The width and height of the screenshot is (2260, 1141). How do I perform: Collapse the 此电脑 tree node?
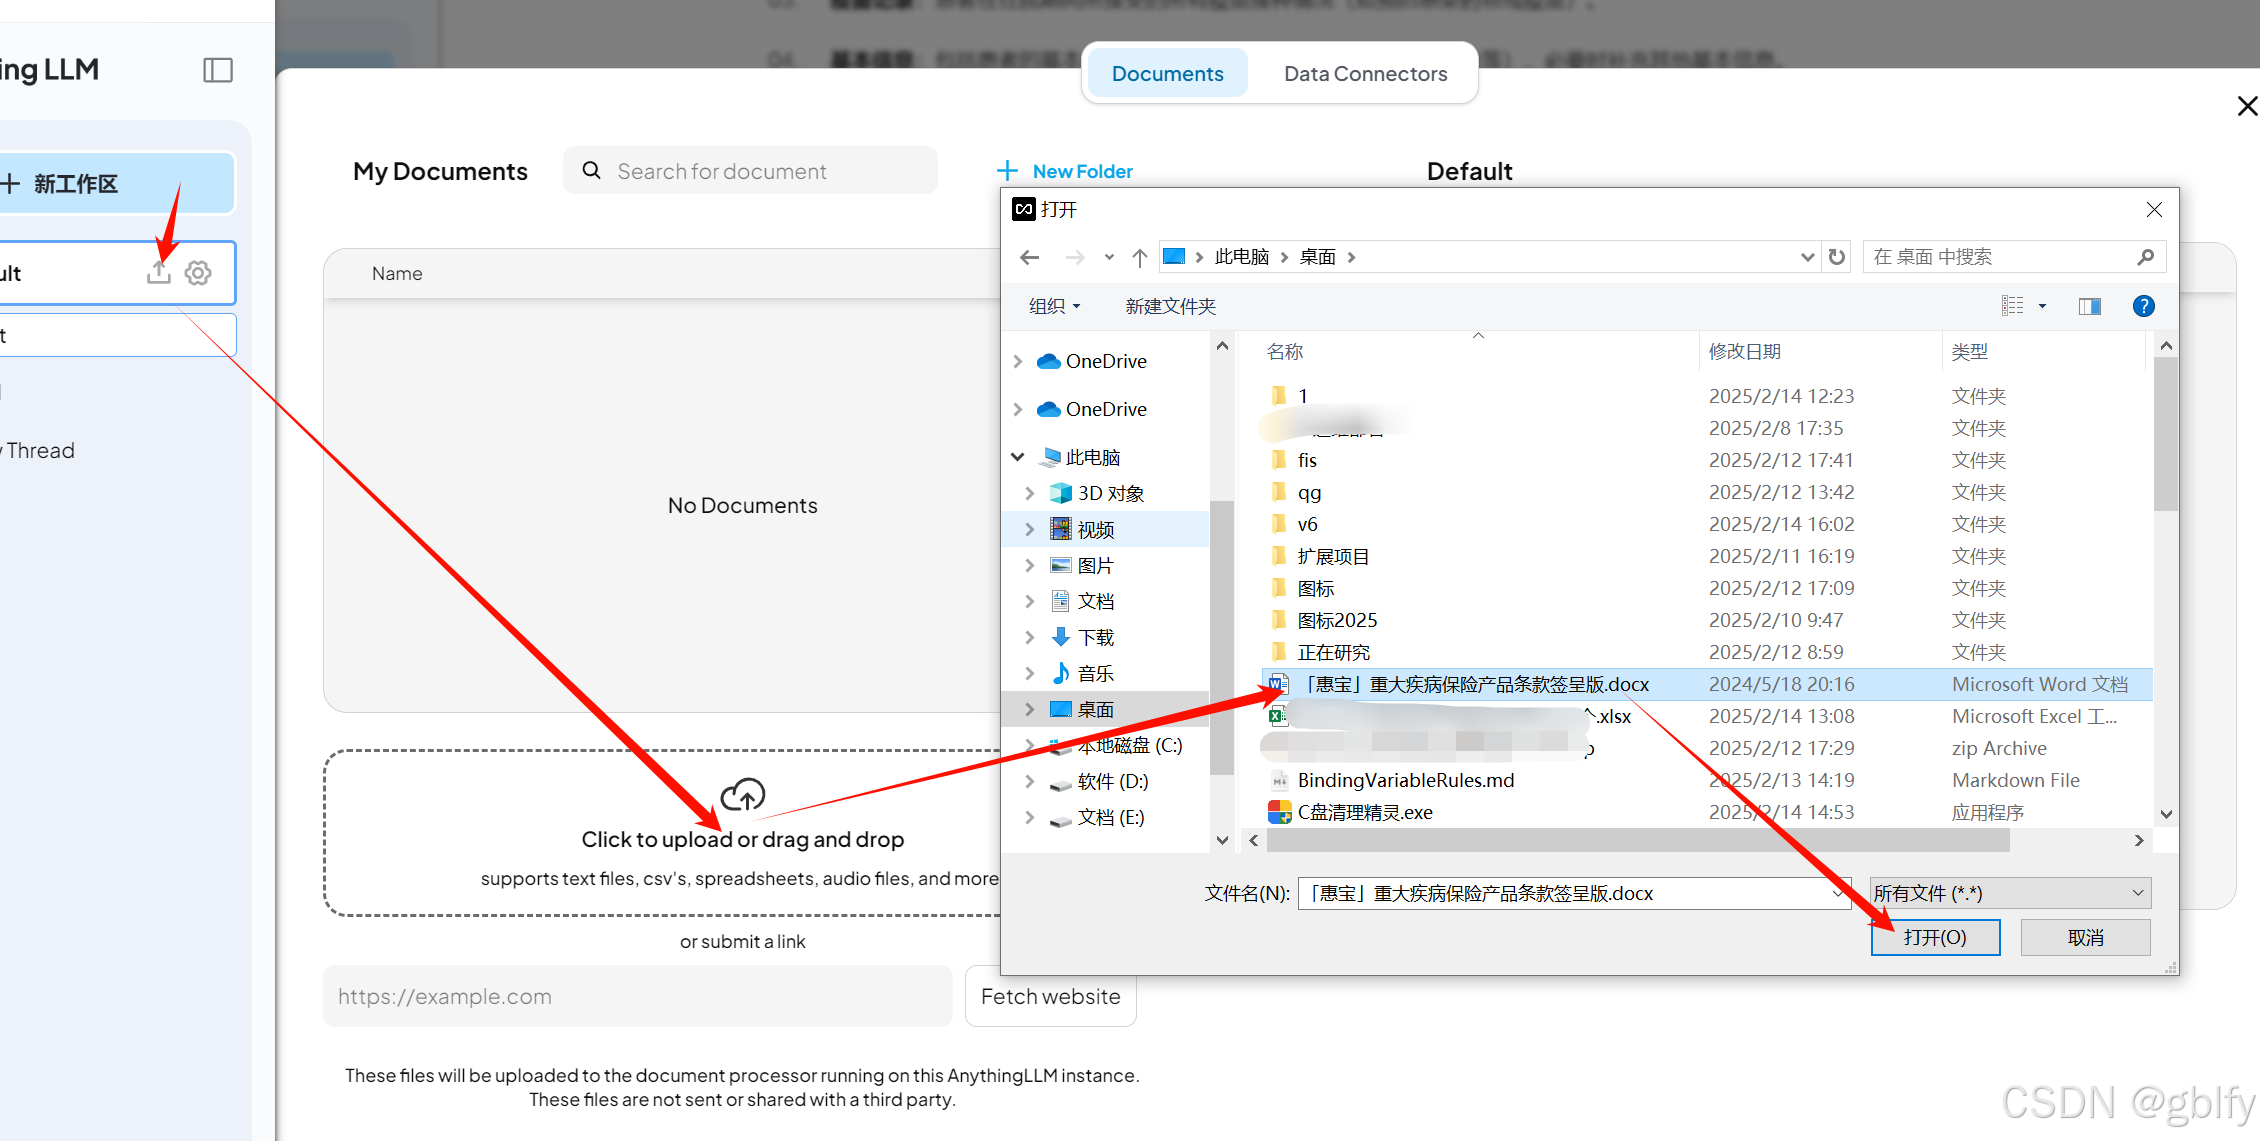click(x=1018, y=457)
